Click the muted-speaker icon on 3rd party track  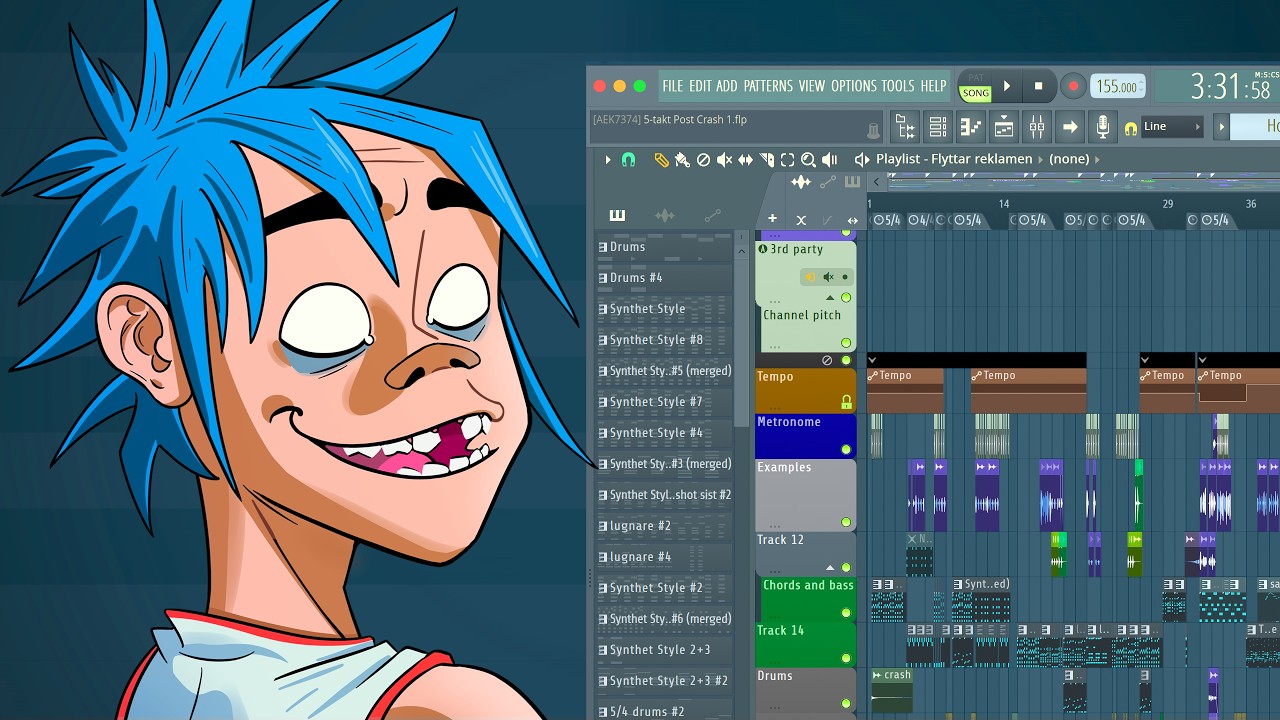(828, 277)
